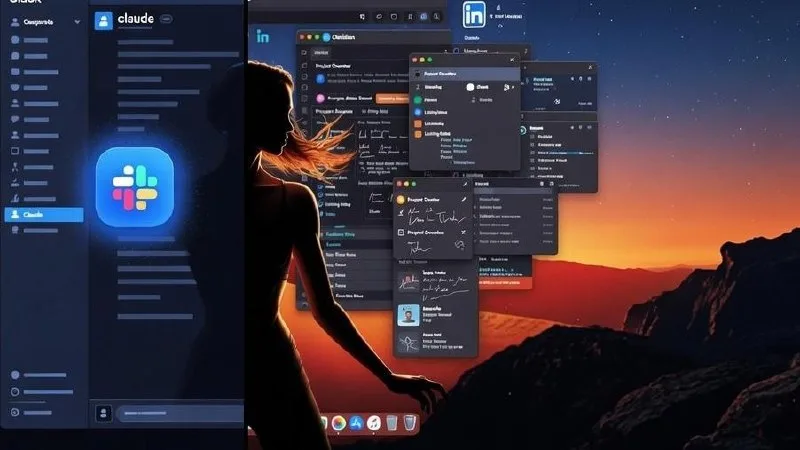800x450 pixels.
Task: Click the pink avatar circle in back window
Action: pos(320,98)
